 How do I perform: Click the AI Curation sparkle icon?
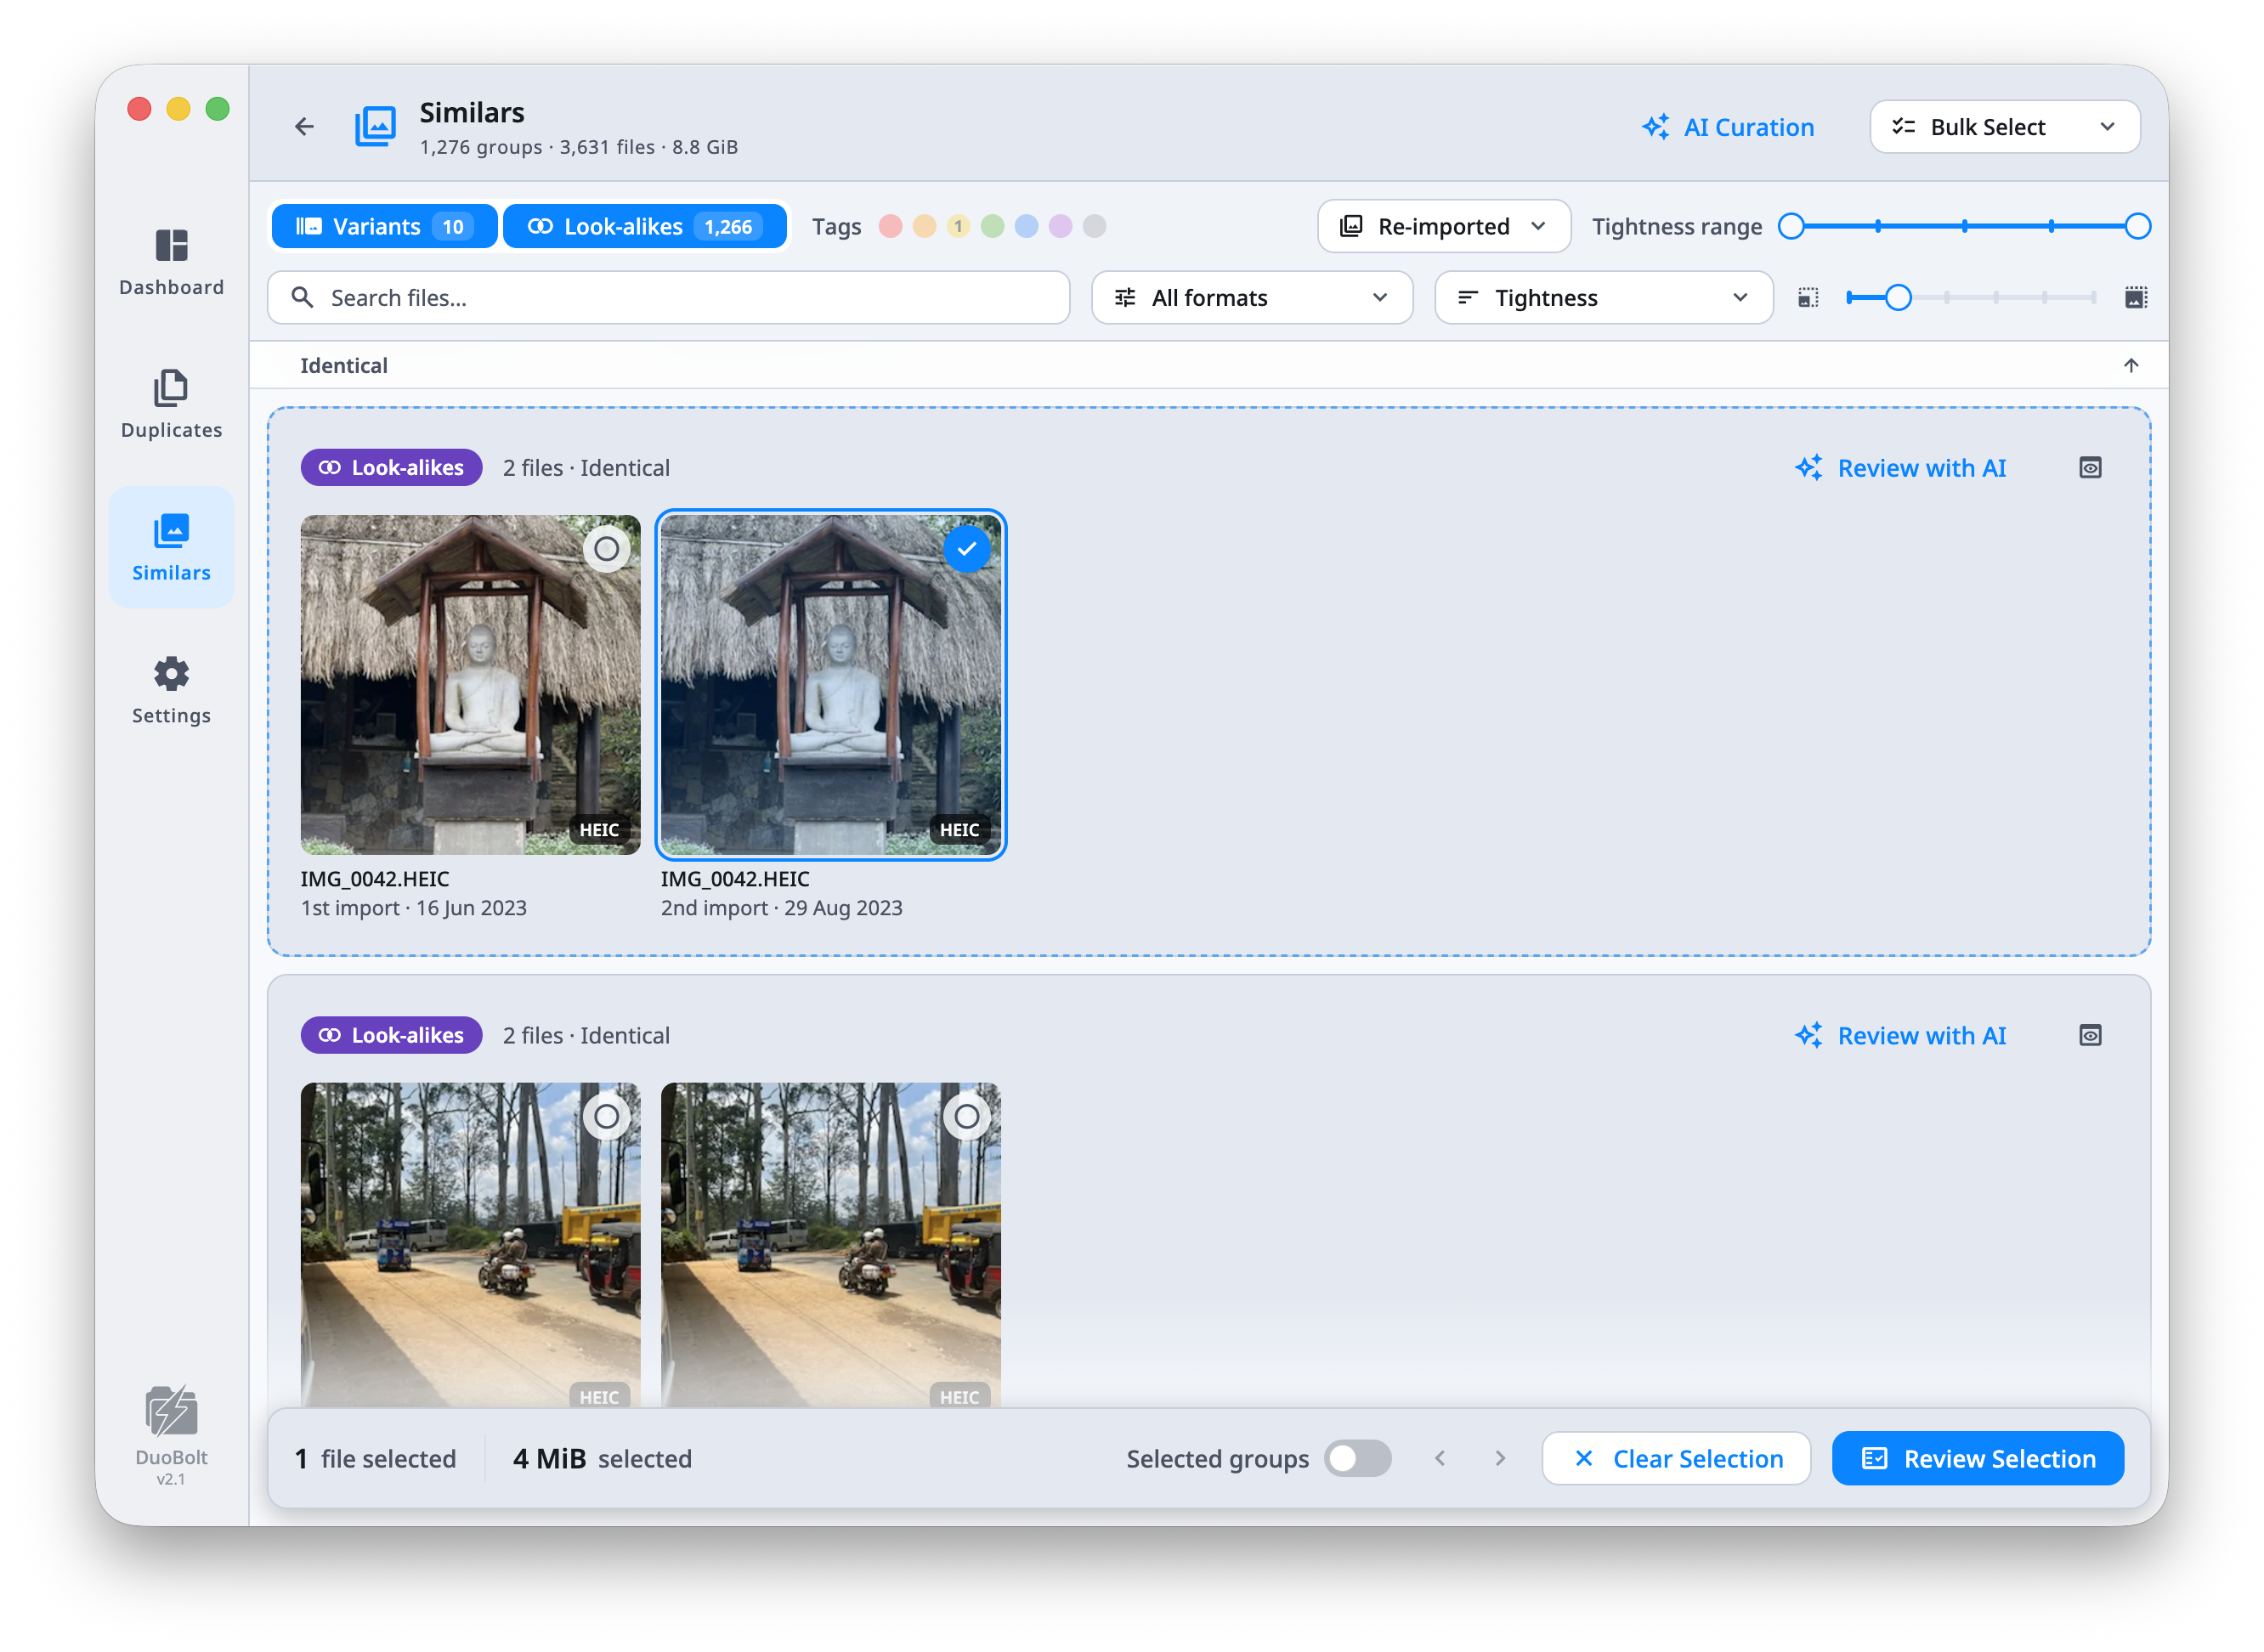tap(1655, 127)
